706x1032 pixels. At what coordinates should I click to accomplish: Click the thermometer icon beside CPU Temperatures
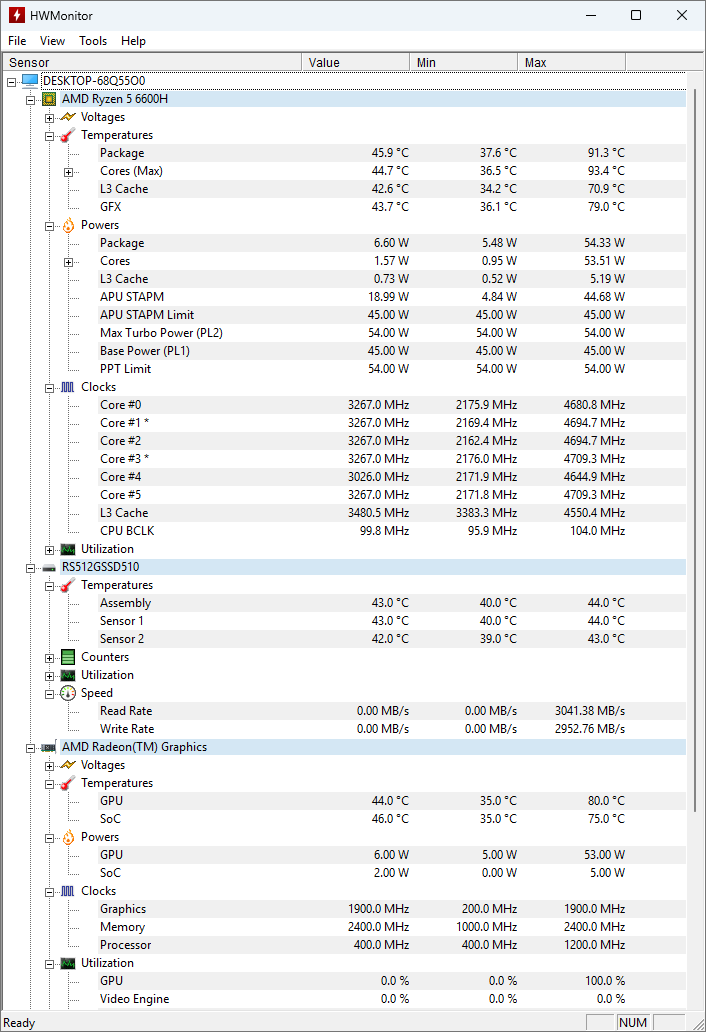click(68, 135)
